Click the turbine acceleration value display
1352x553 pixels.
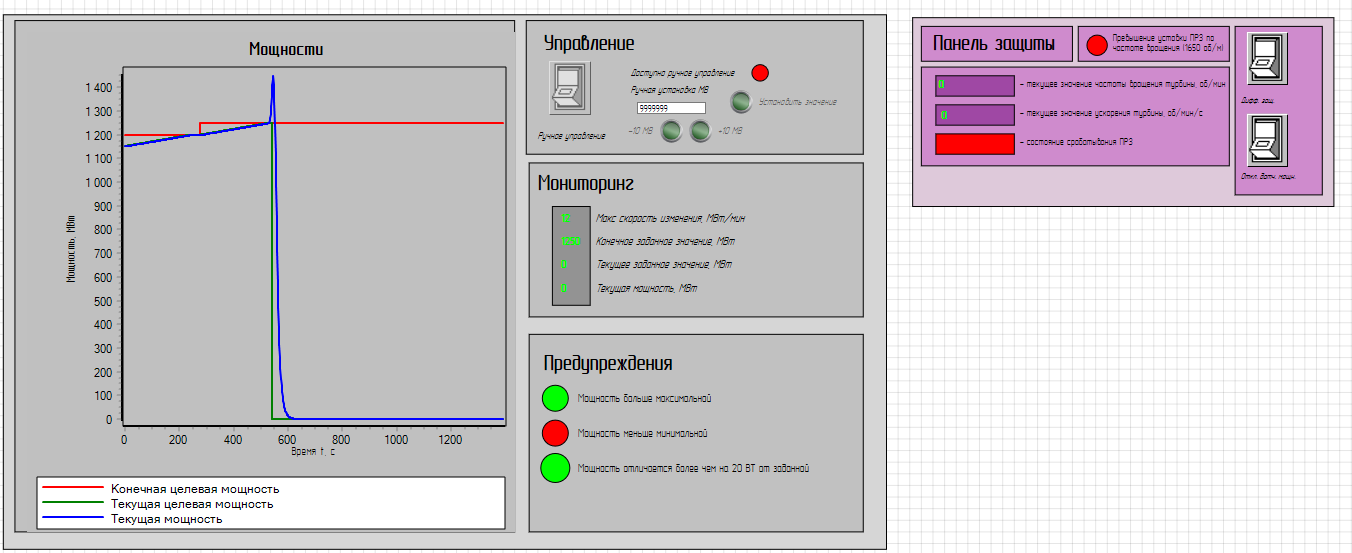pyautogui.click(x=975, y=115)
